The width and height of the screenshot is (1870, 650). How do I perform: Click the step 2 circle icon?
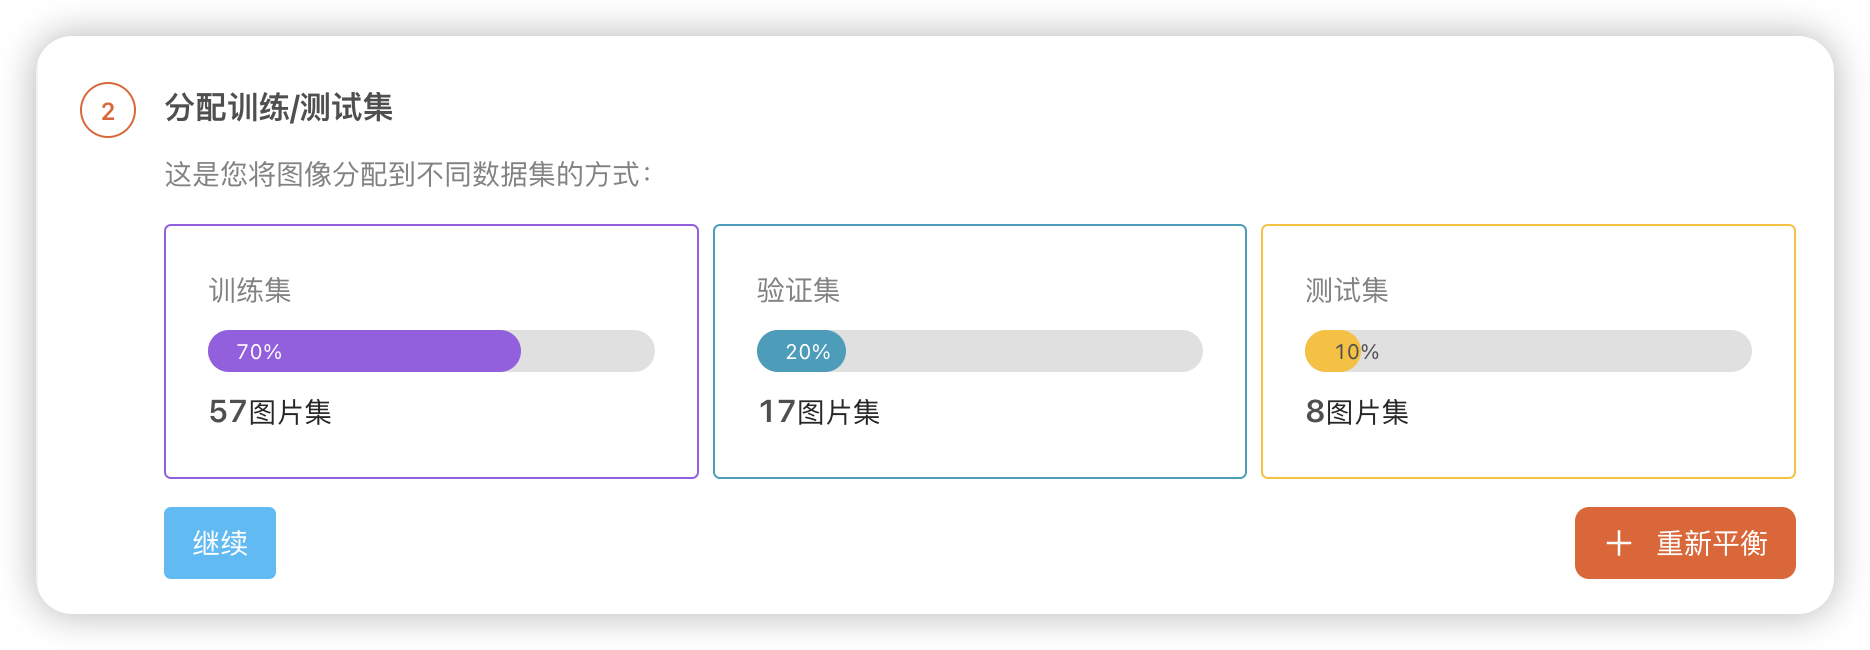108,110
